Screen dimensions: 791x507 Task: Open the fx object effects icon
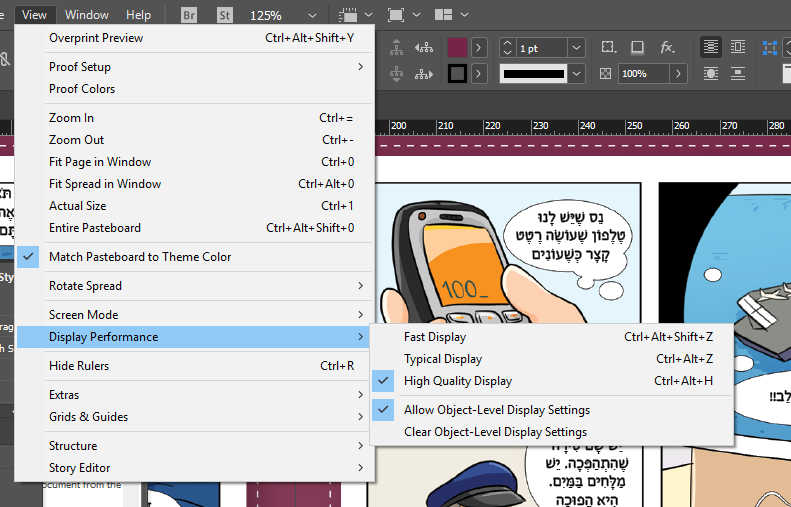point(667,48)
